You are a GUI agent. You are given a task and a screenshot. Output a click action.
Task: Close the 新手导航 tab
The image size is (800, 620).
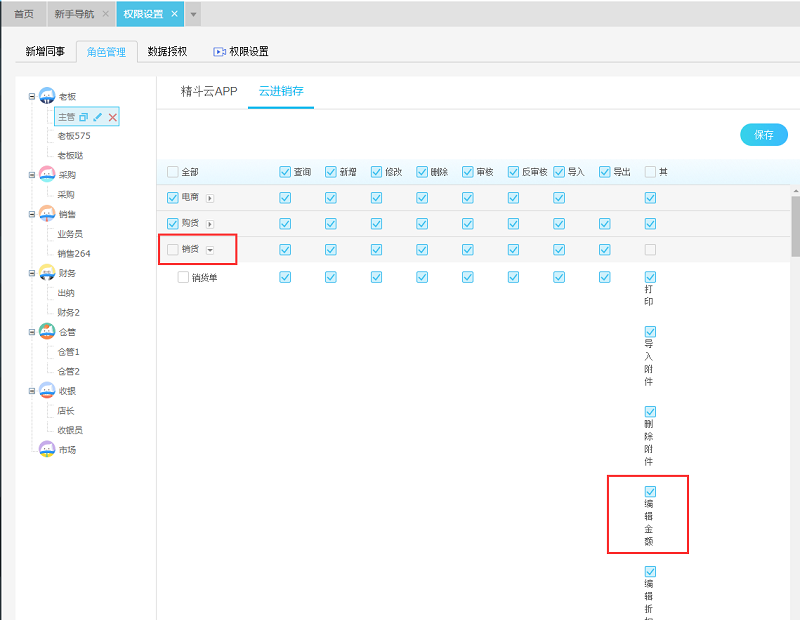[x=105, y=14]
